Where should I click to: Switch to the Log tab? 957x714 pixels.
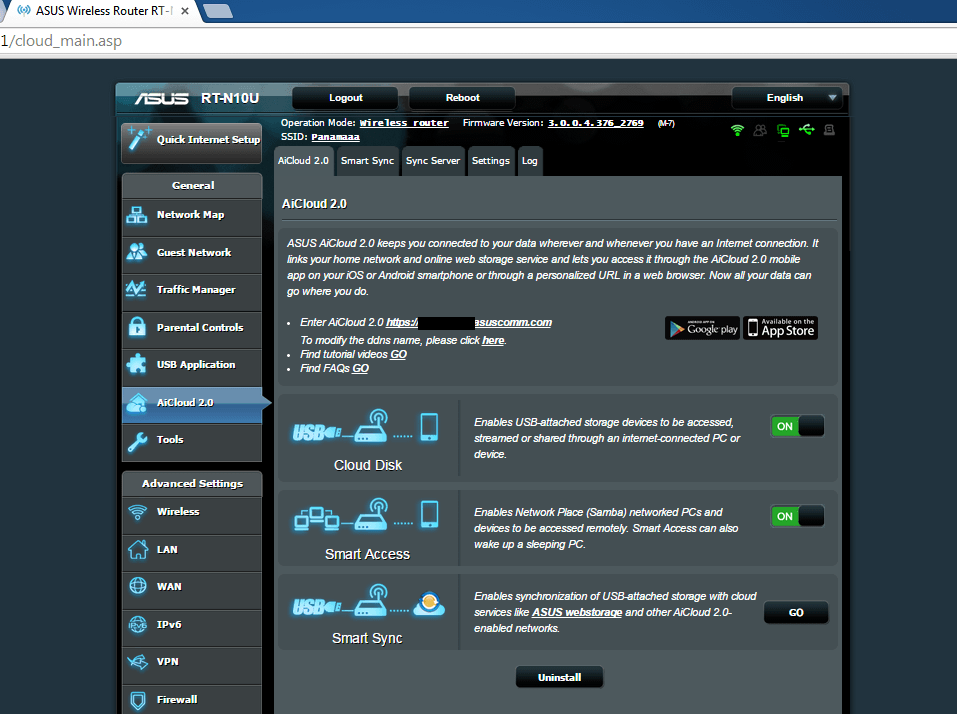click(x=529, y=161)
